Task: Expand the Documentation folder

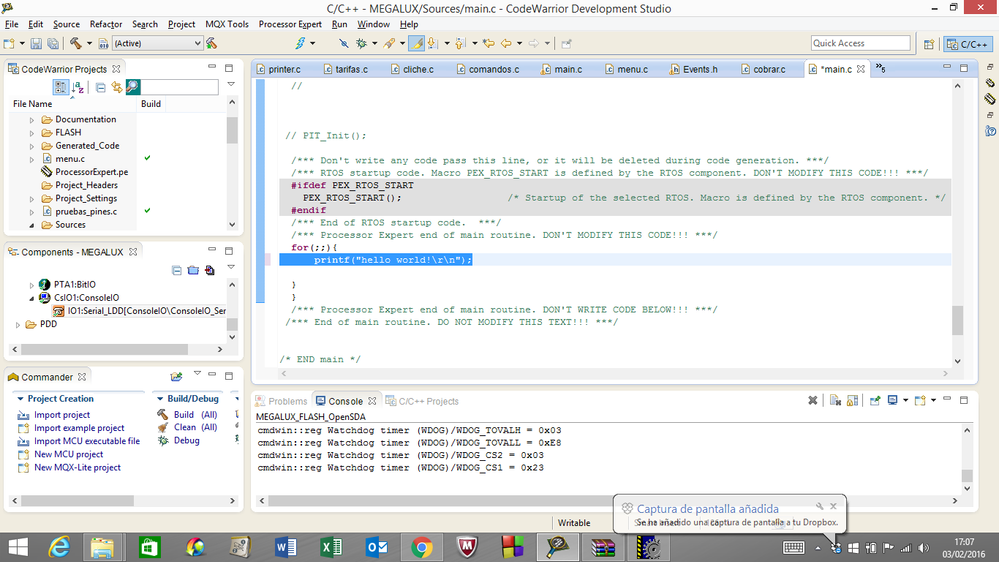Action: 32,120
